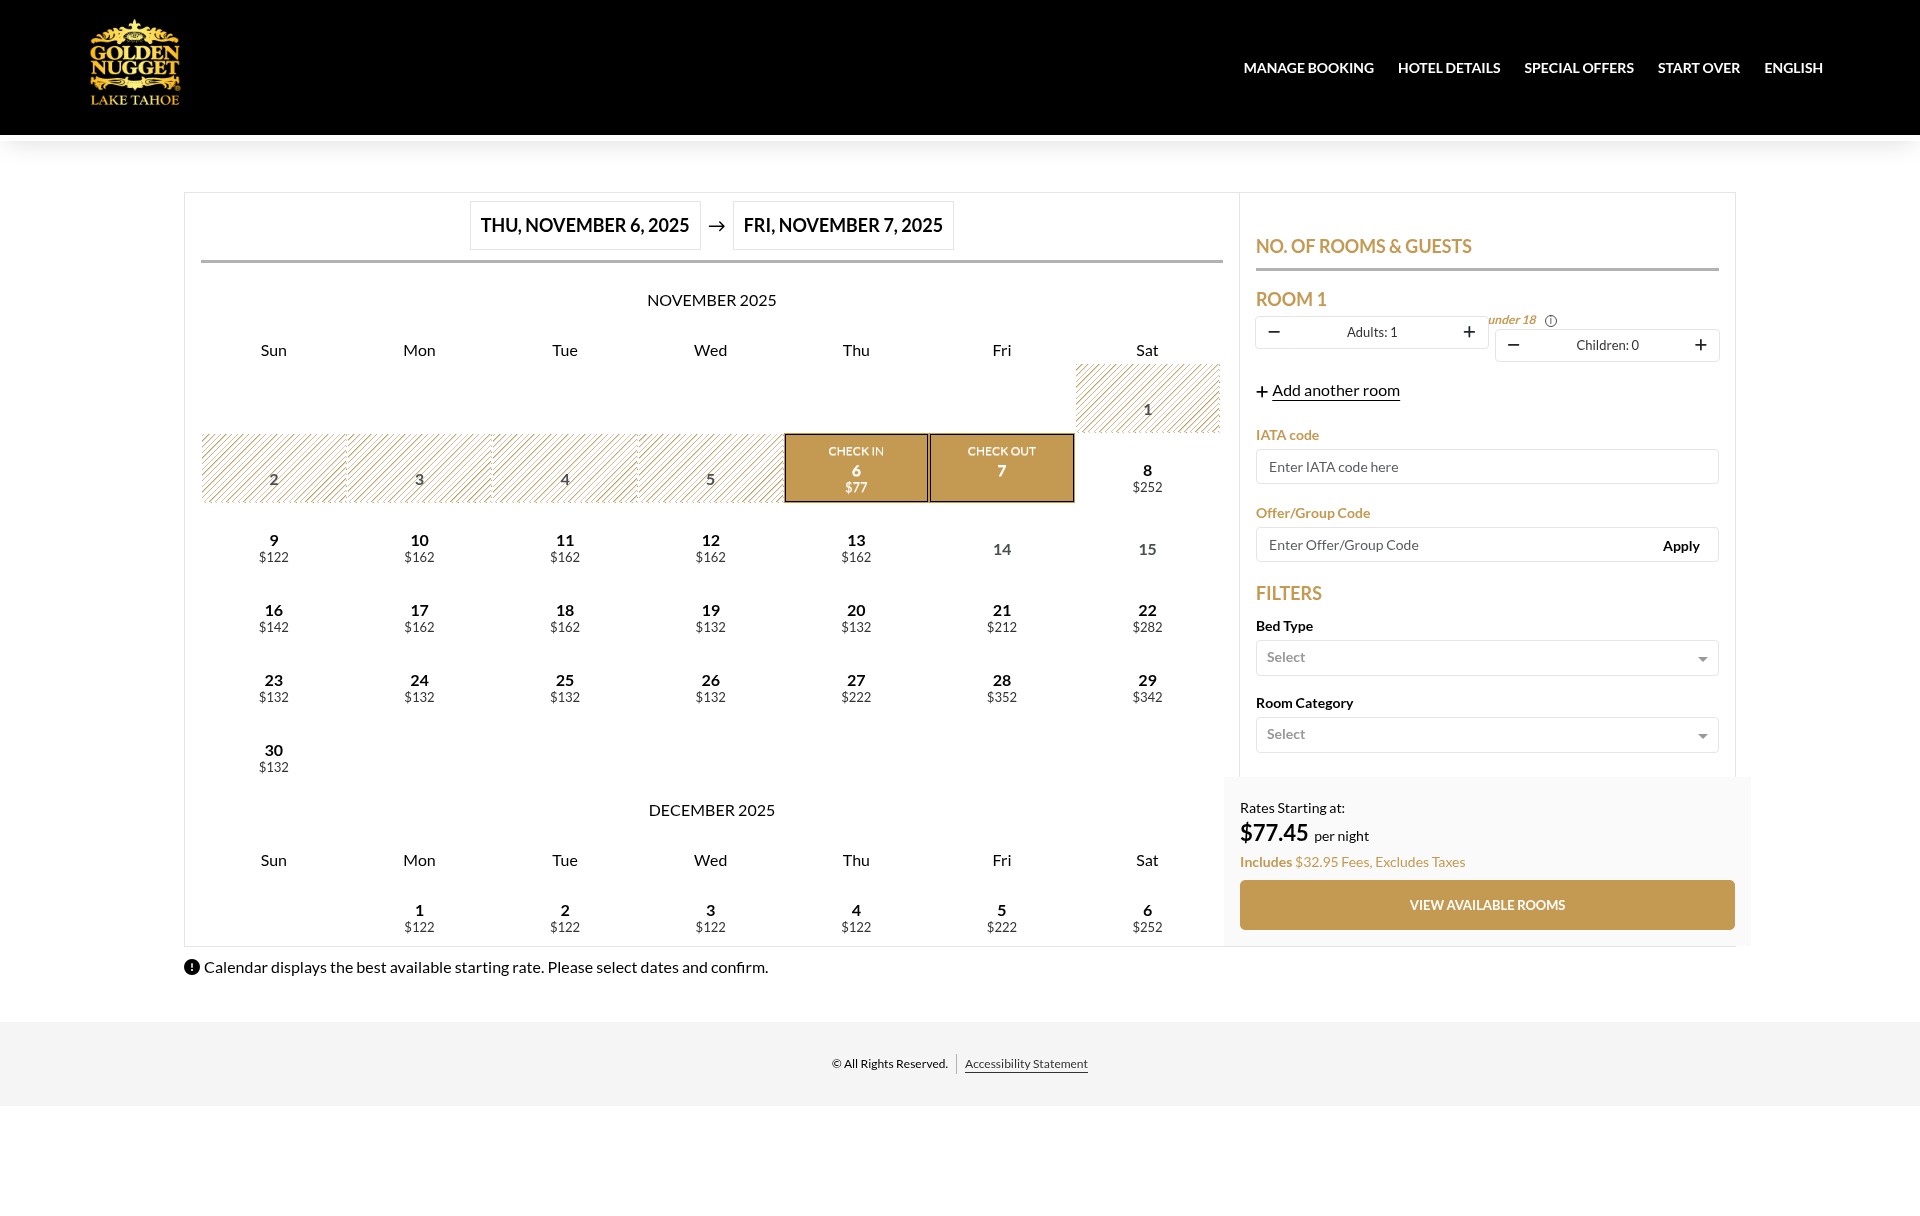
Task: Select November 8 priced $252
Action: (1147, 478)
